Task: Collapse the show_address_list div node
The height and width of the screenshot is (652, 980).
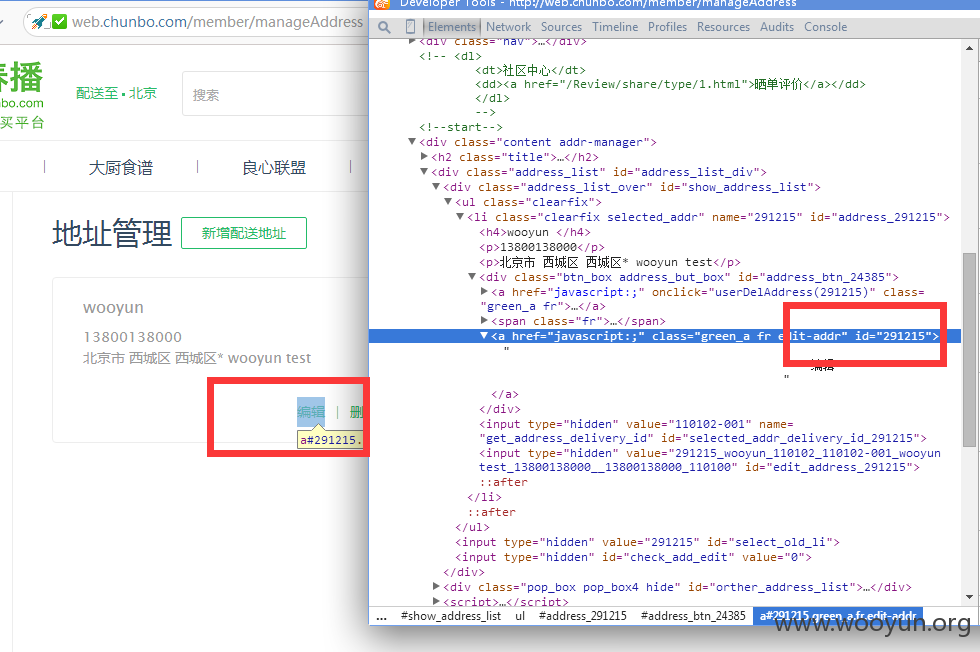Action: click(436, 187)
